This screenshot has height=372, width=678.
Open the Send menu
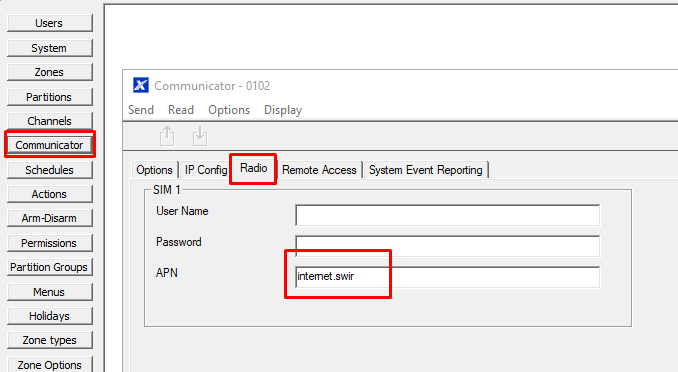click(x=141, y=110)
